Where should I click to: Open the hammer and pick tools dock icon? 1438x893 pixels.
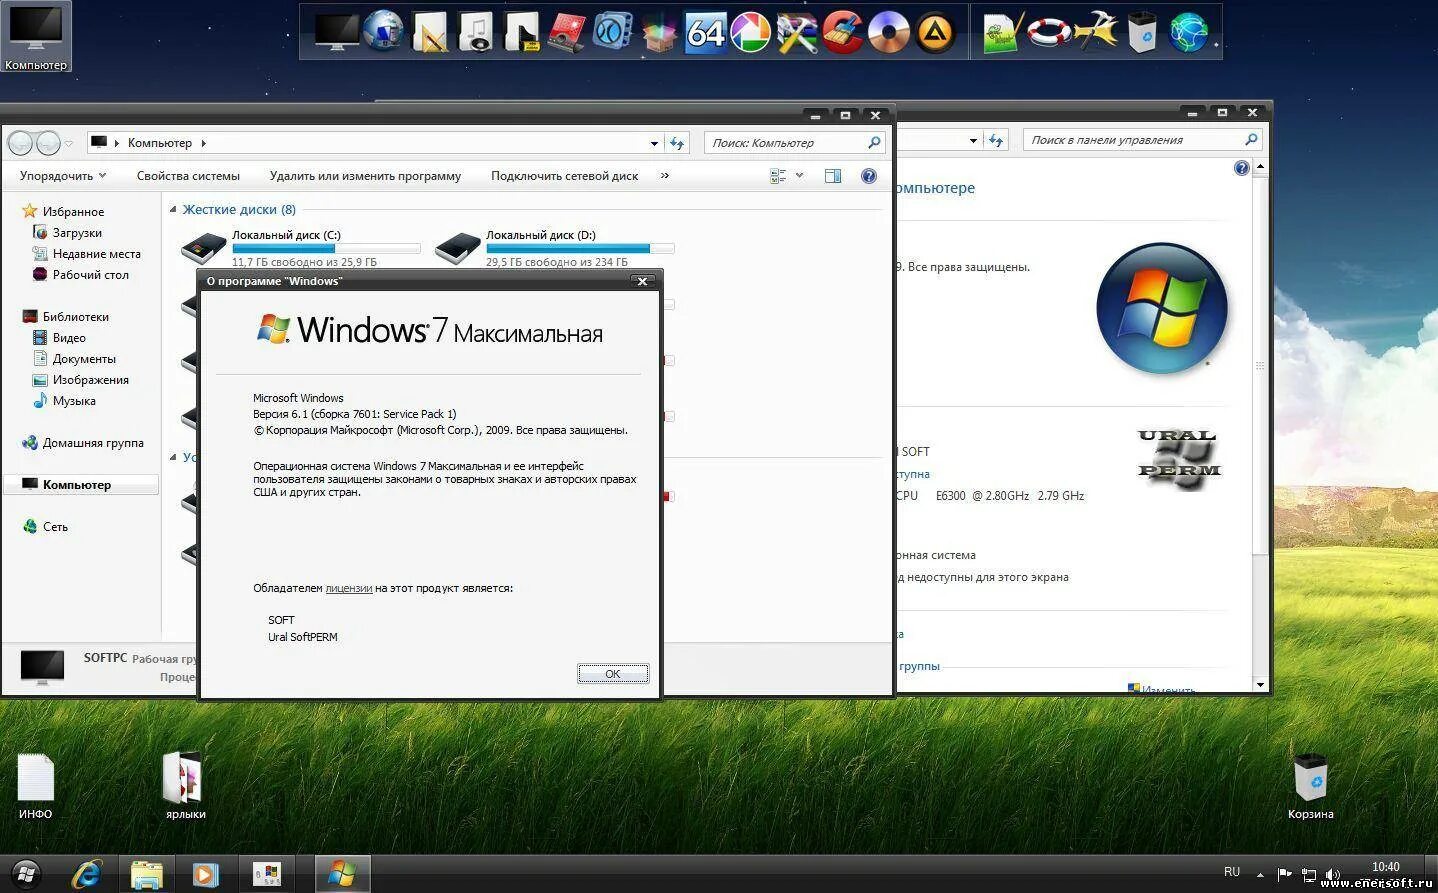pyautogui.click(x=1096, y=32)
